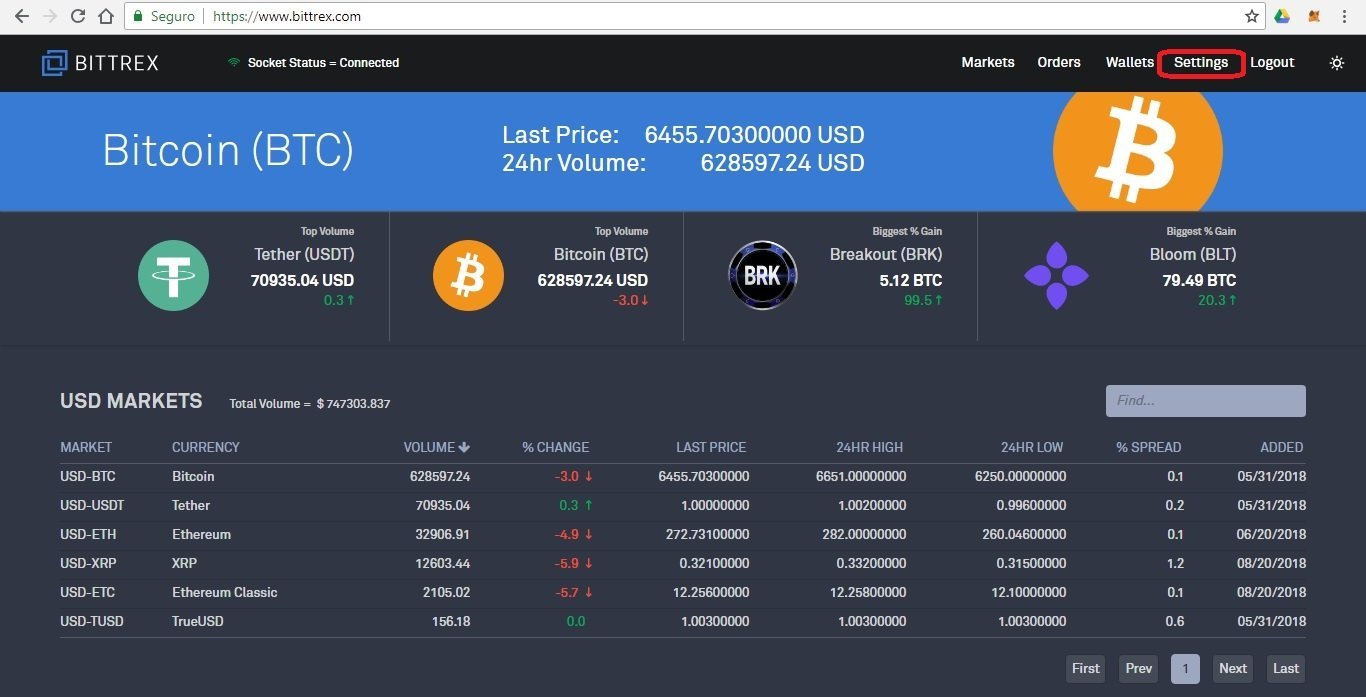Click the 06/20/2018 added date
The image size is (1366, 697).
tap(1272, 535)
